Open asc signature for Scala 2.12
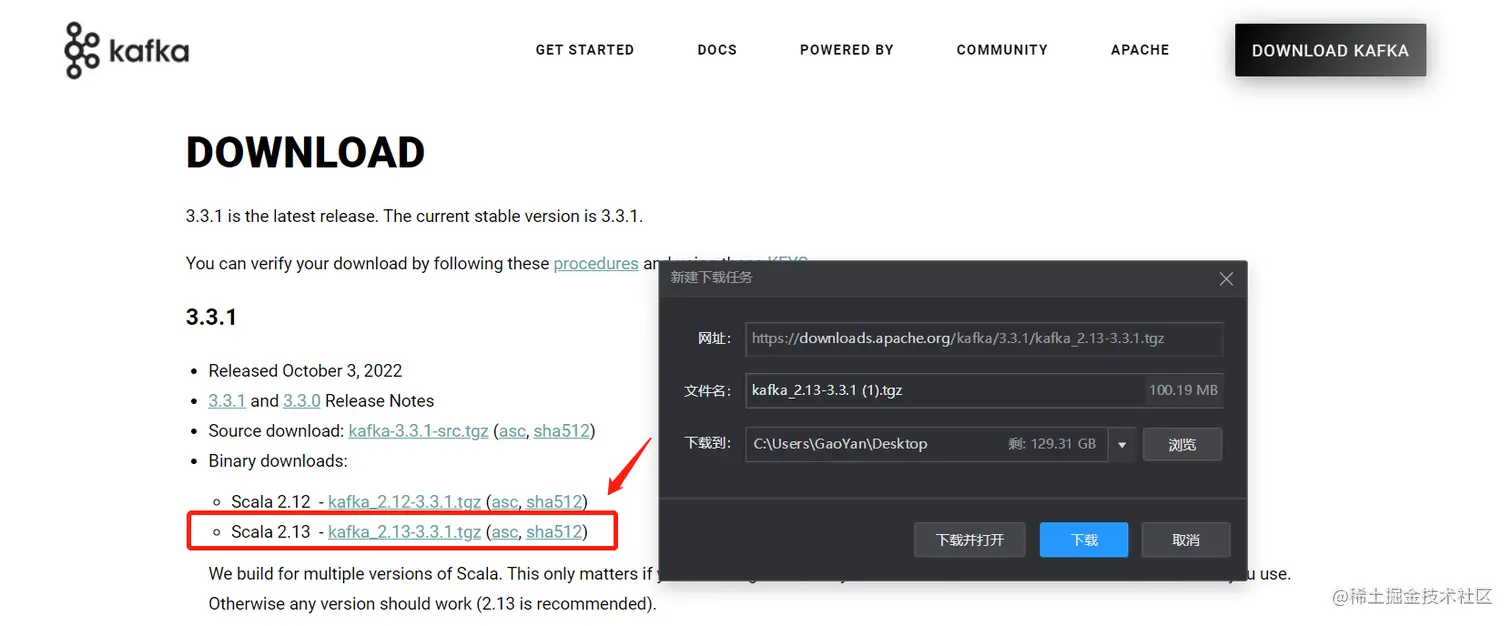 coord(505,502)
